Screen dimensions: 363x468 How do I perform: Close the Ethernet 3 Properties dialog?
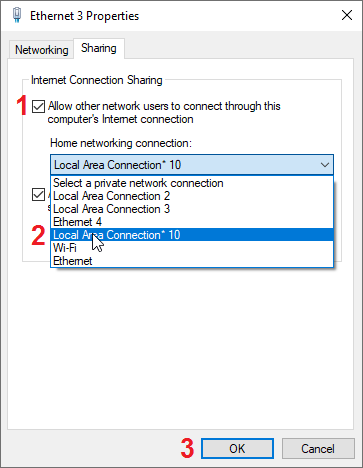347,15
